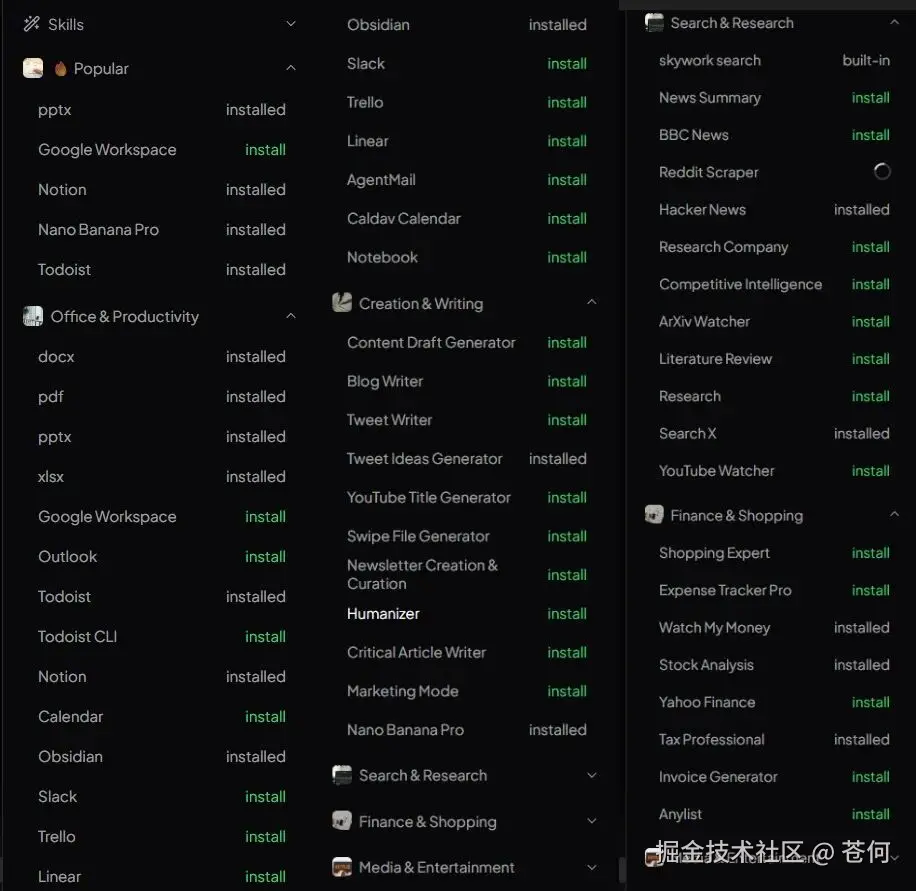The width and height of the screenshot is (916, 891).
Task: Click the Reddit Scraper loading spinner
Action: click(882, 172)
